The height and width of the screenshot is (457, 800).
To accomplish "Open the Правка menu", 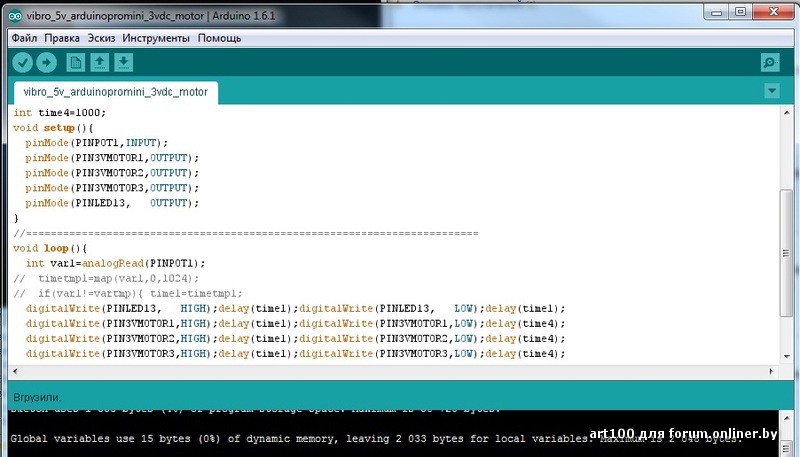I will [62, 38].
